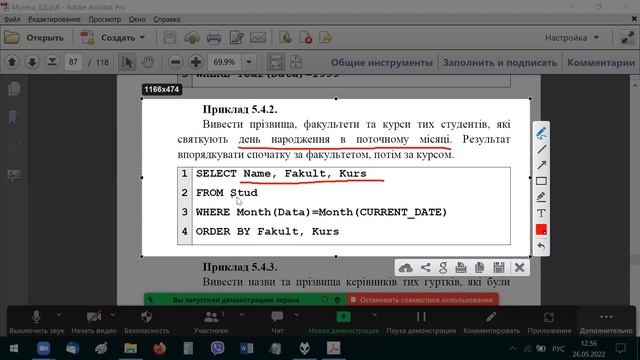Open the Редактирование menu
This screenshot has width=640, height=360.
[54, 19]
